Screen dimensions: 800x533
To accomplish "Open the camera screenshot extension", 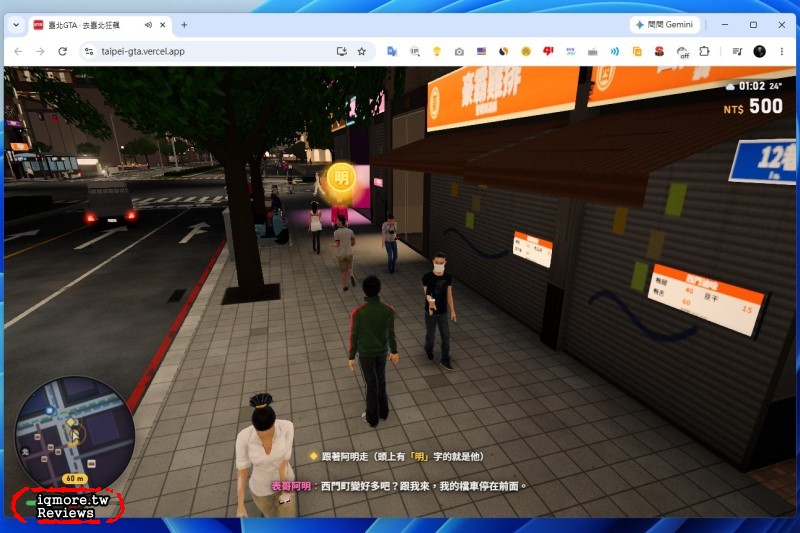I will point(459,52).
